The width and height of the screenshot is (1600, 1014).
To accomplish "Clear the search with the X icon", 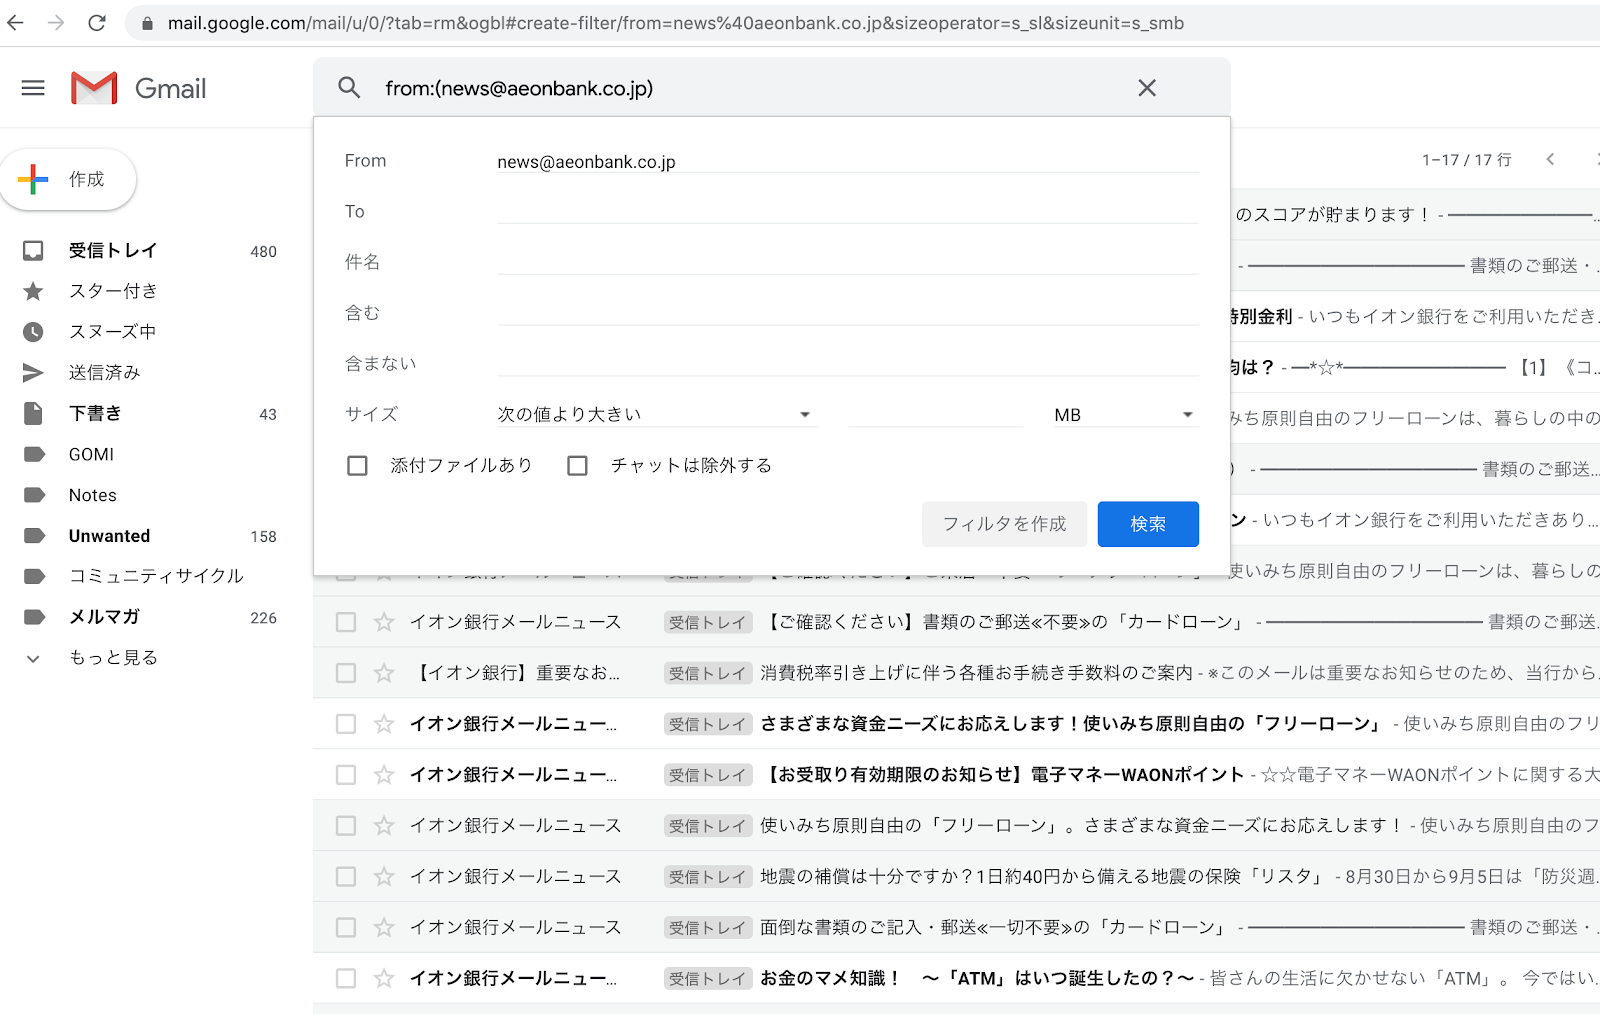I will tap(1147, 88).
